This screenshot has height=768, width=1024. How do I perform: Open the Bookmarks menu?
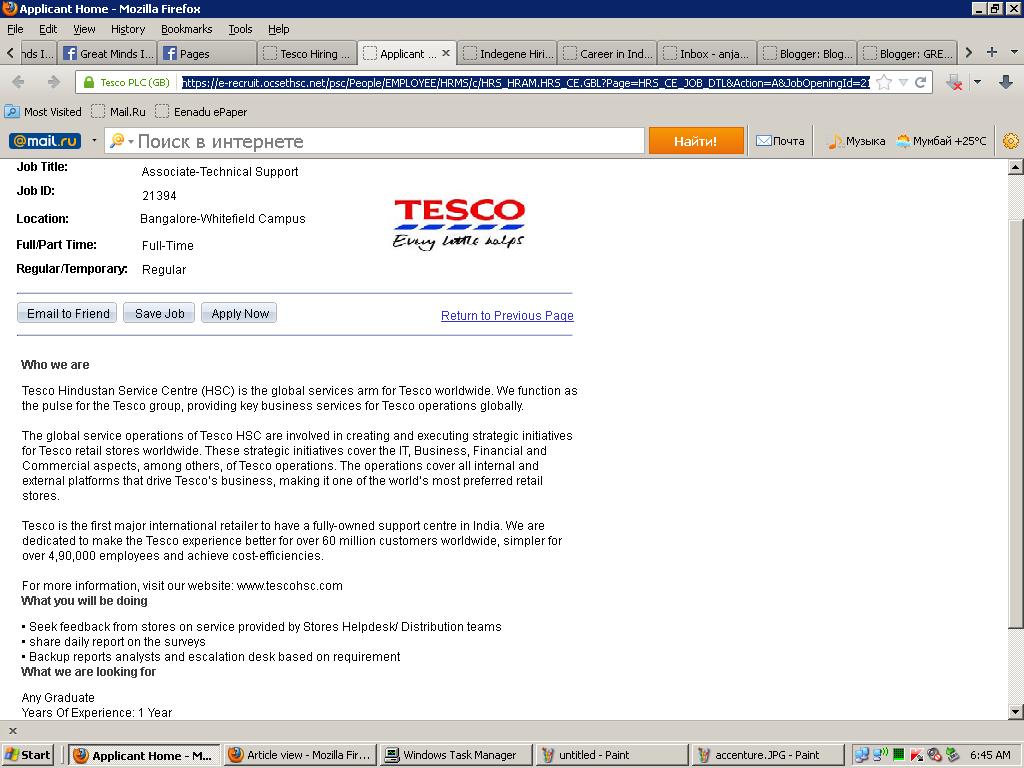[x=186, y=29]
